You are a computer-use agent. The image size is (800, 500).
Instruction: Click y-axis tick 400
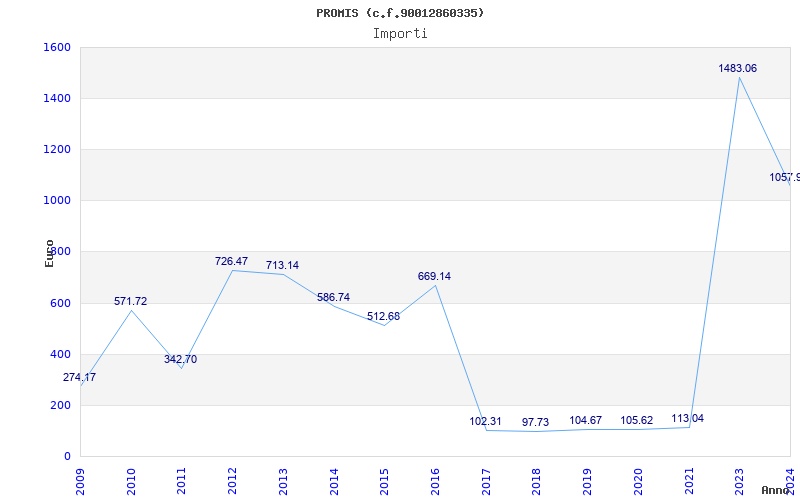click(60, 355)
